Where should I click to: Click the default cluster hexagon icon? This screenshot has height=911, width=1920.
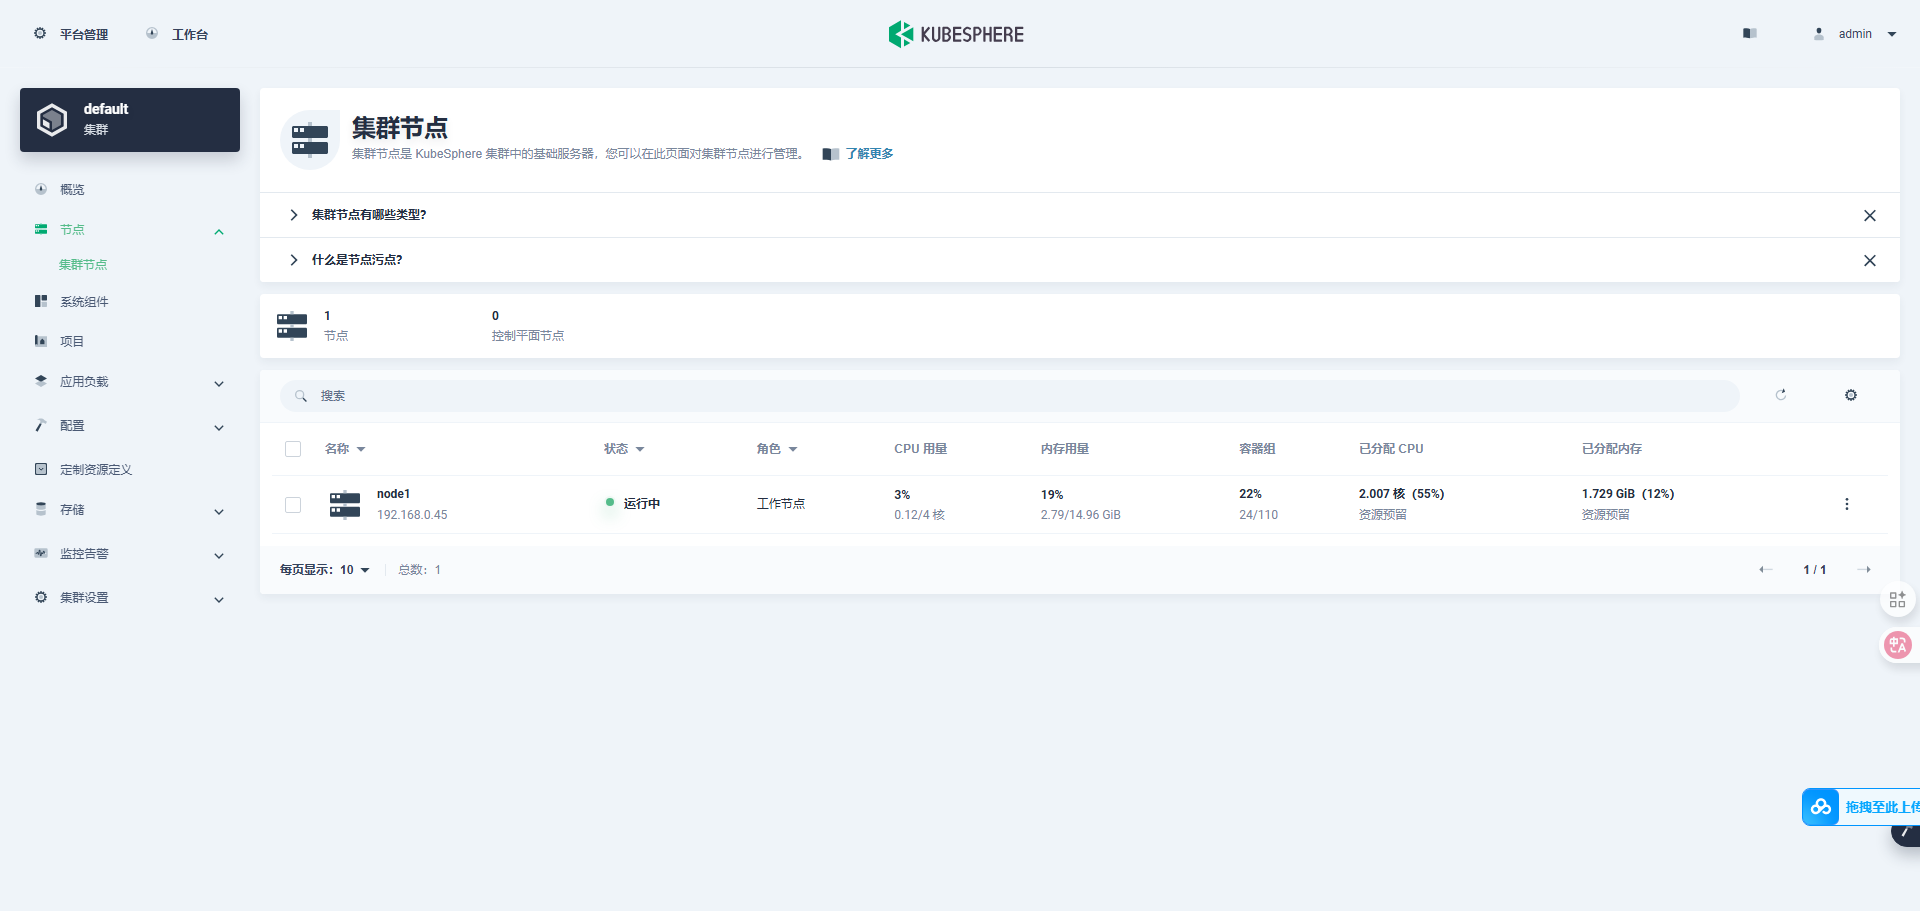point(52,120)
